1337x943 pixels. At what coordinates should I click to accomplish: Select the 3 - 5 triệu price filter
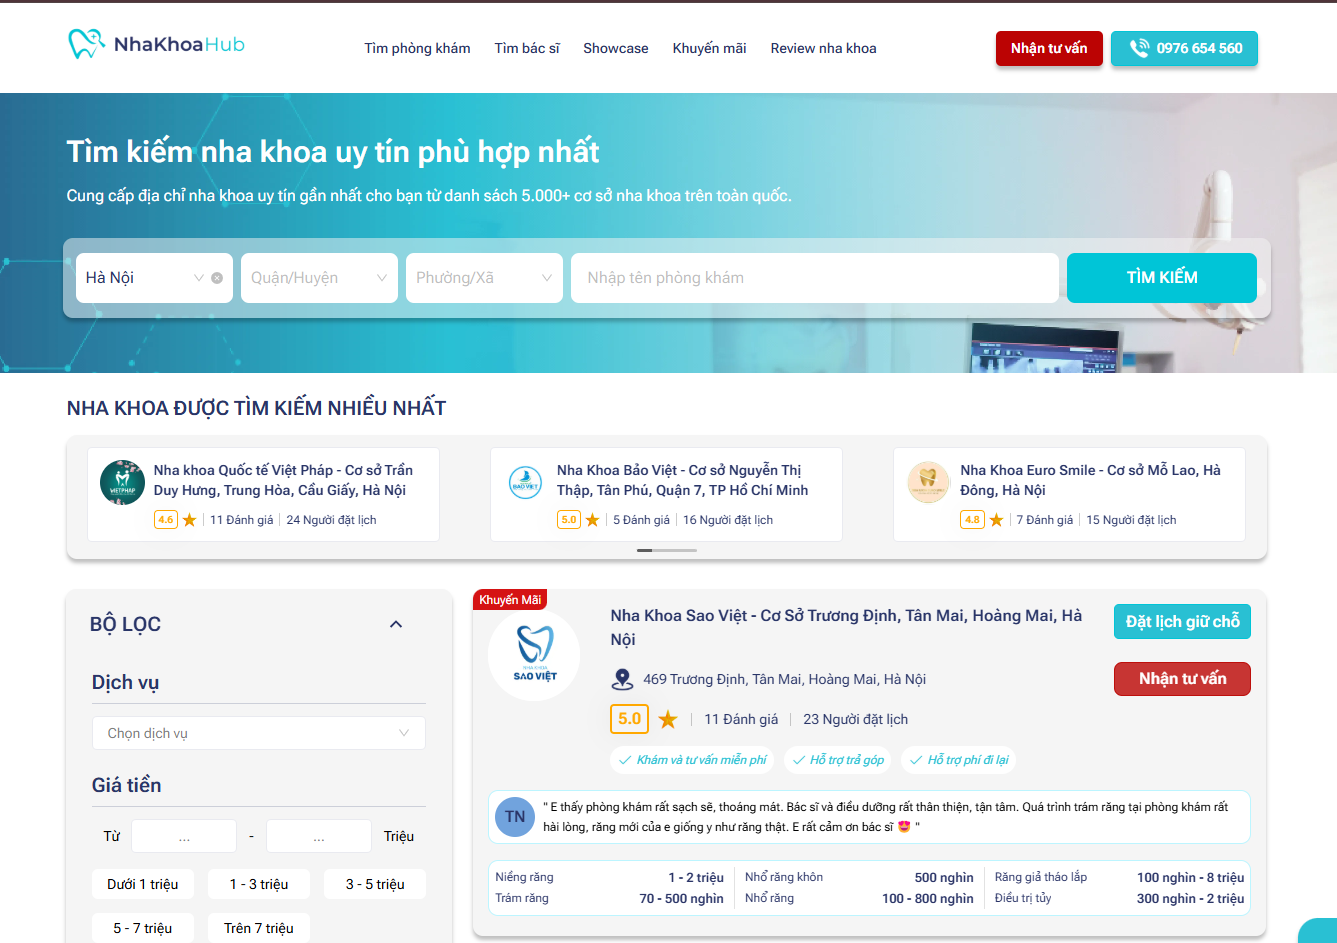pyautogui.click(x=375, y=884)
